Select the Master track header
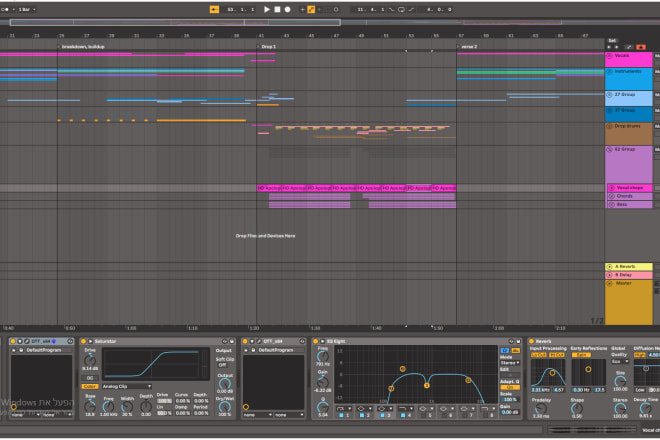The height and width of the screenshot is (440, 660). pyautogui.click(x=629, y=302)
